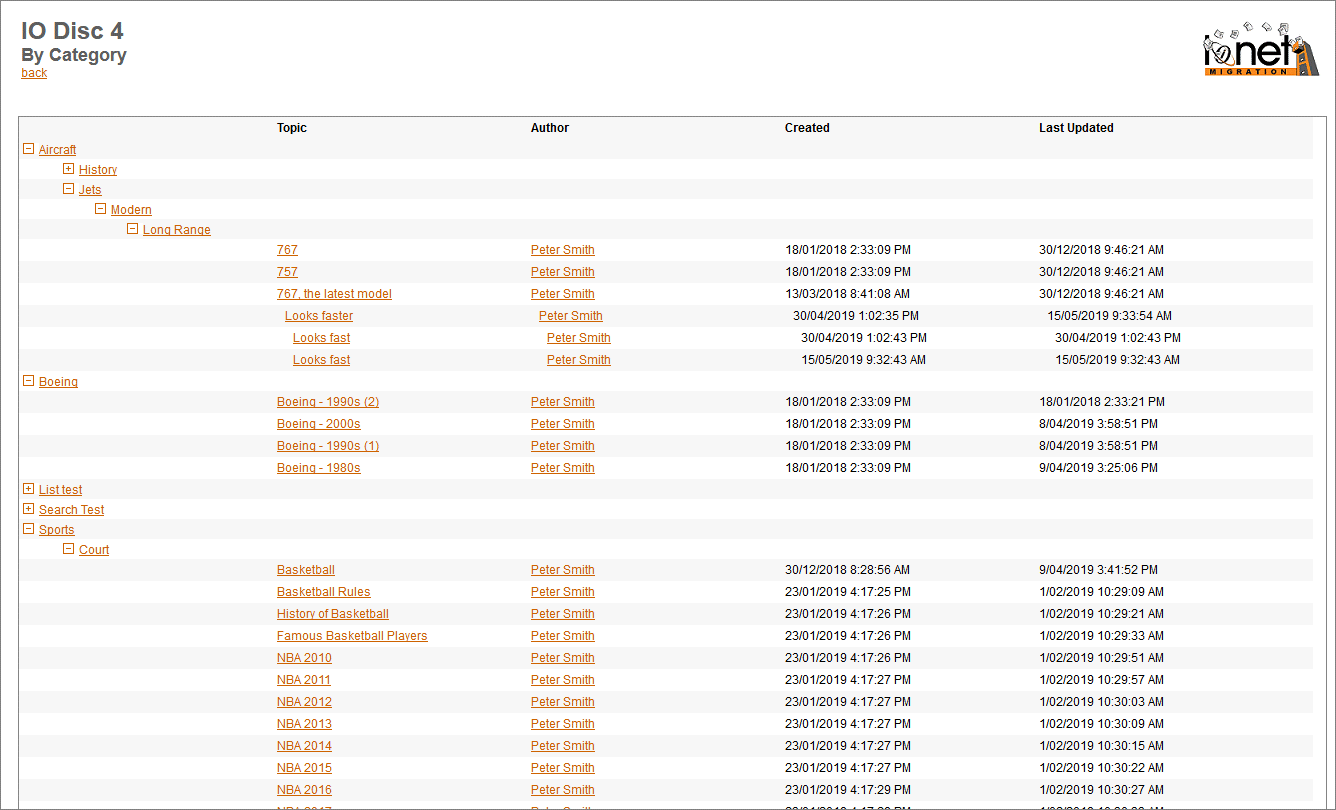Go back using the back link
This screenshot has width=1336, height=810.
34,73
